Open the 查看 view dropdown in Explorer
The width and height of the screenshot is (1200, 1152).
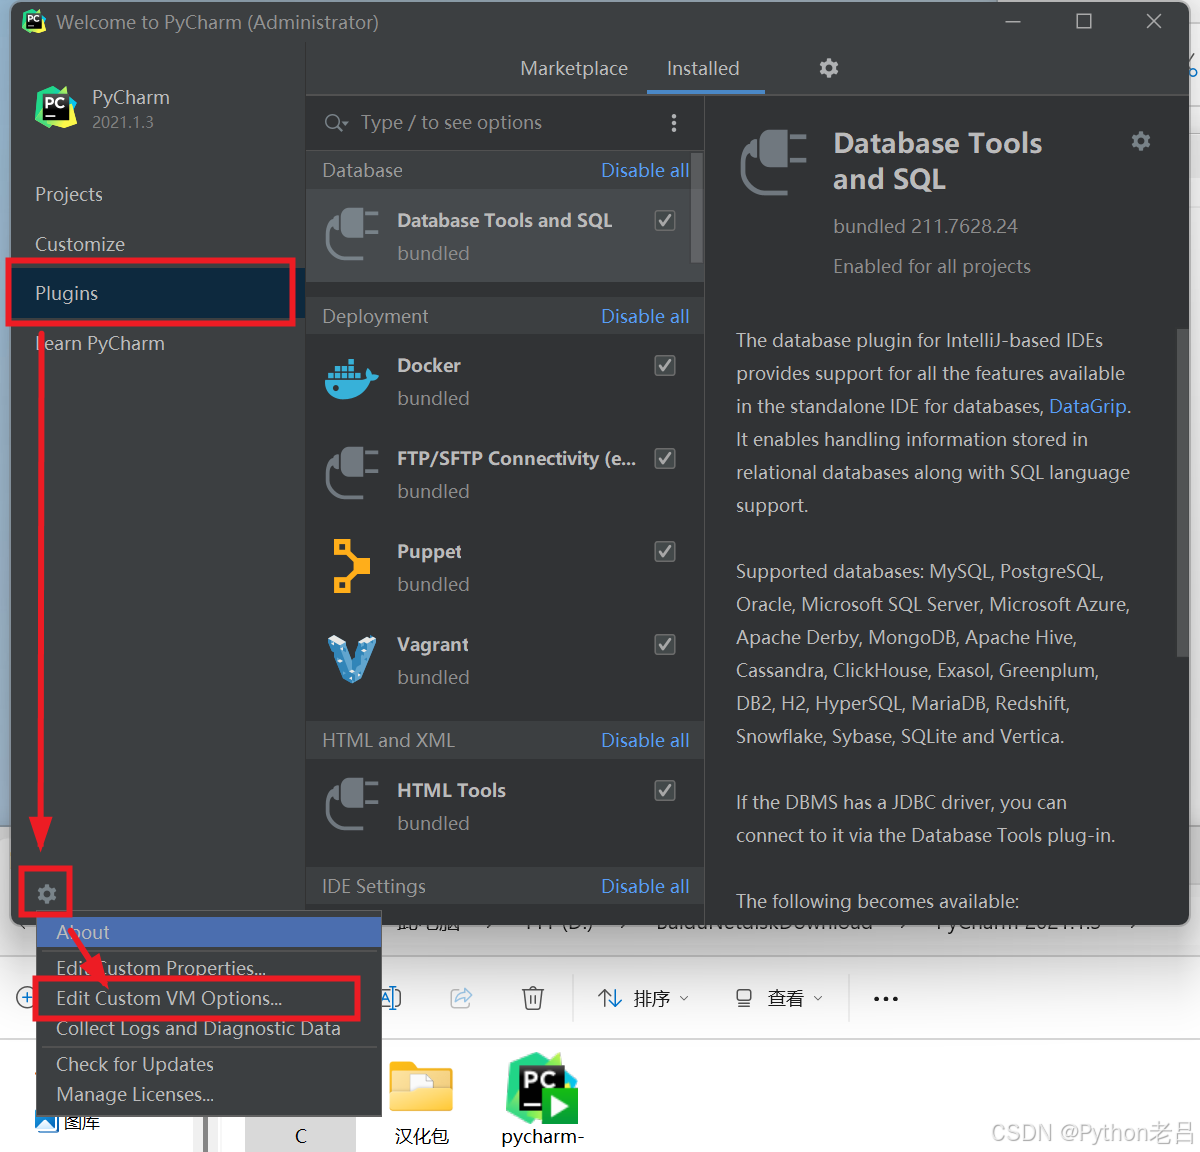click(x=779, y=998)
